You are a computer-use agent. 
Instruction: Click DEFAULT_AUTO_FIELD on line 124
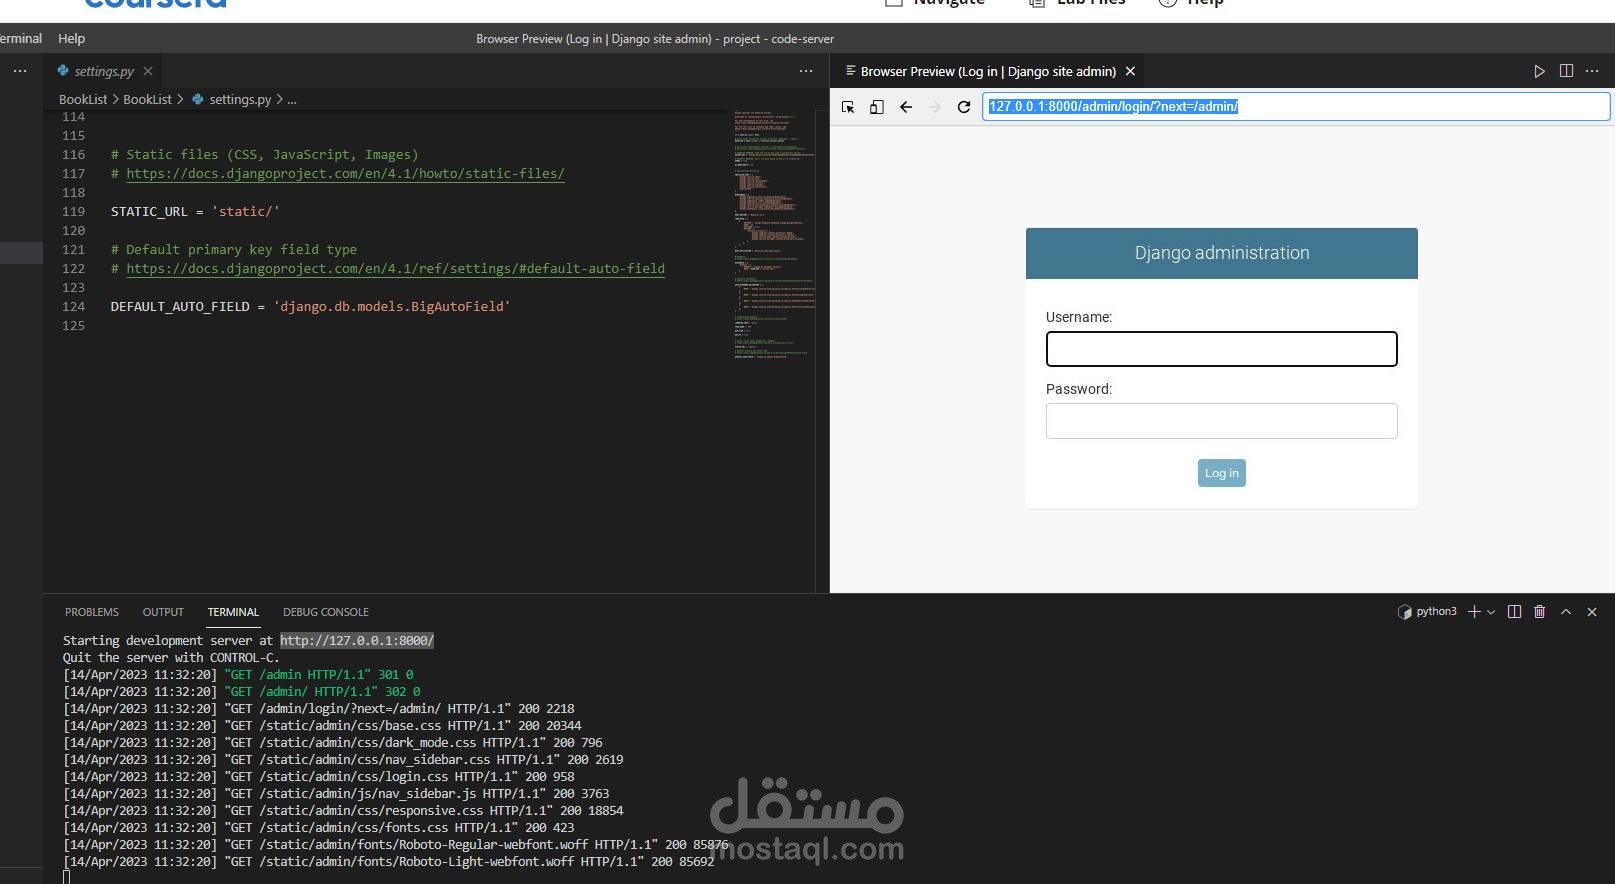[x=180, y=307]
